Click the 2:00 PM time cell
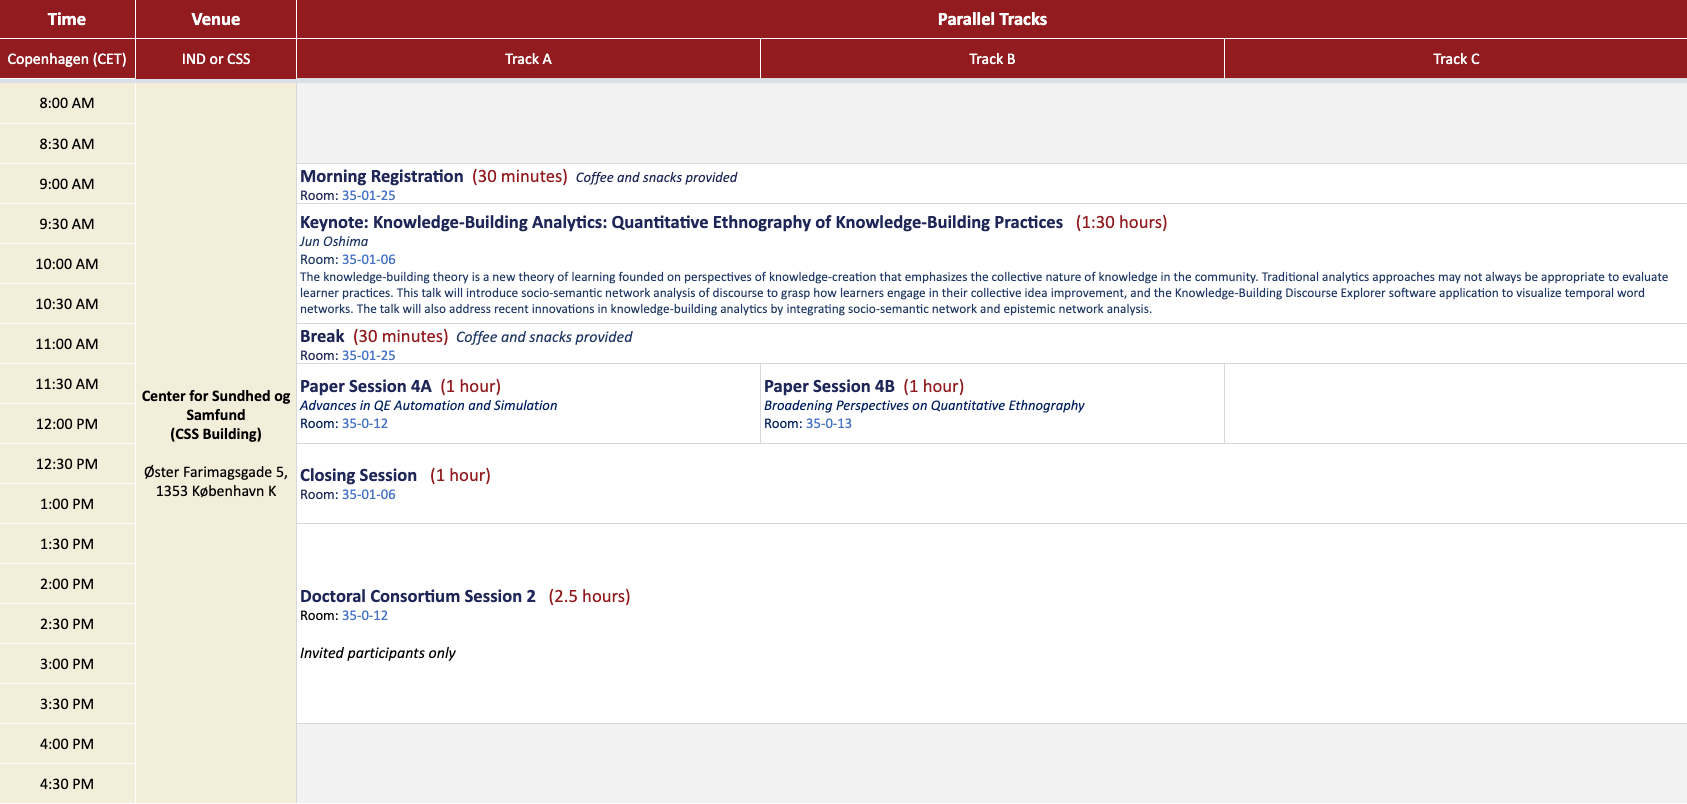Image resolution: width=1687 pixels, height=804 pixels. click(x=67, y=584)
